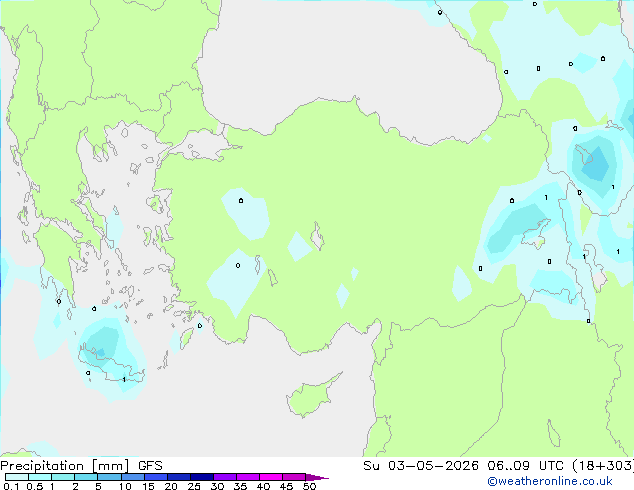Select the 2–5 mm legend color box
Image resolution: width=634 pixels, height=490 pixels.
pyautogui.click(x=86, y=477)
